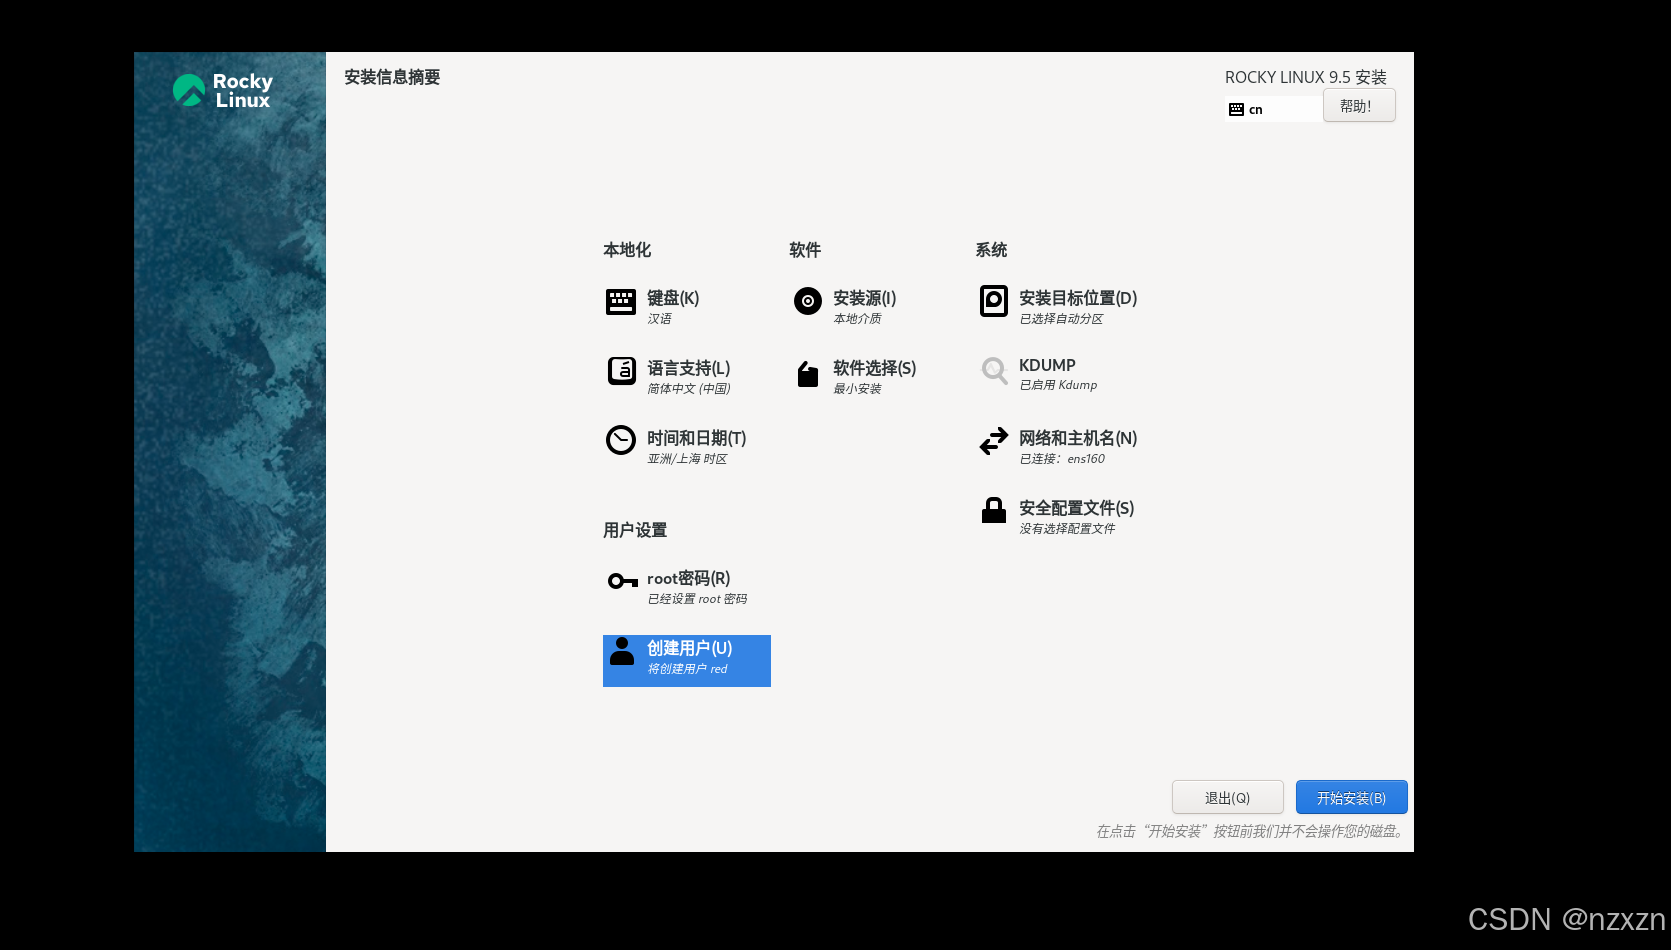Click the 用户设置 section heading
Viewport: 1671px width, 950px height.
click(635, 530)
